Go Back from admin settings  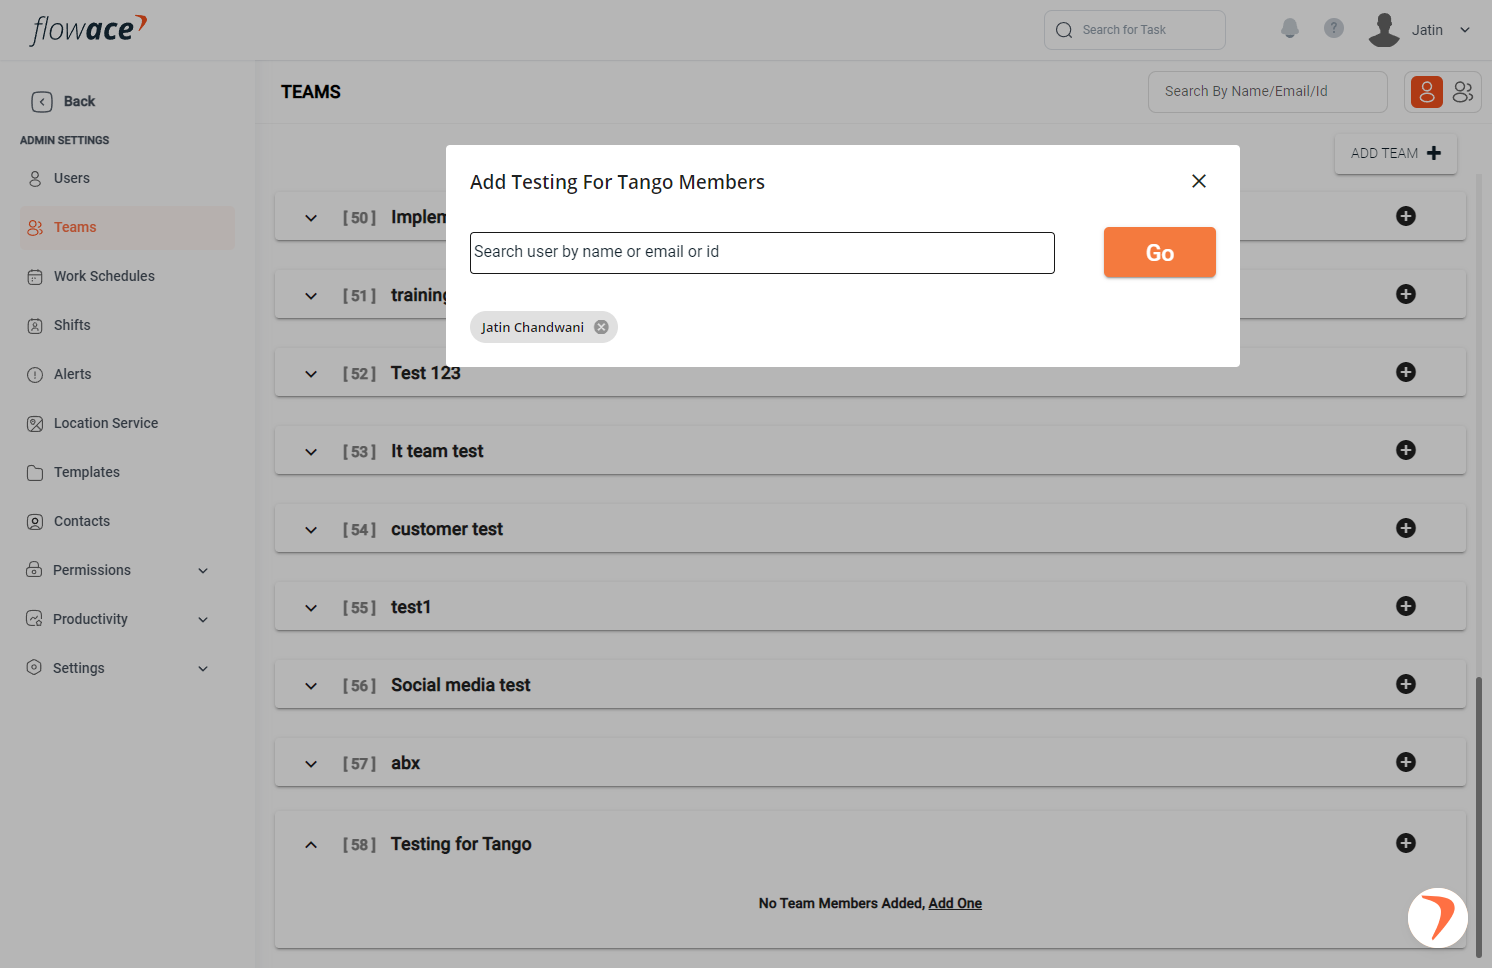pyautogui.click(x=64, y=101)
